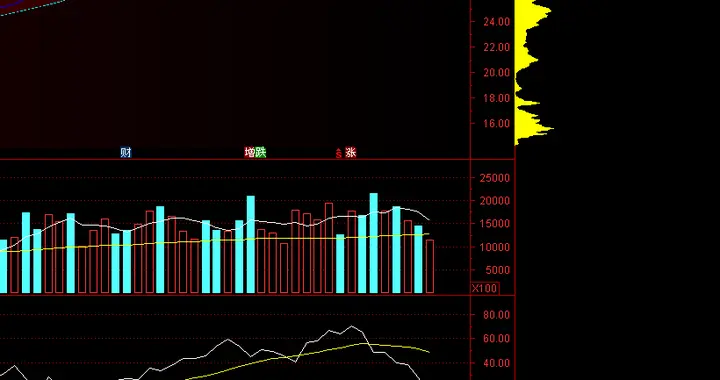Click the red 涨 event marker

[x=351, y=152]
